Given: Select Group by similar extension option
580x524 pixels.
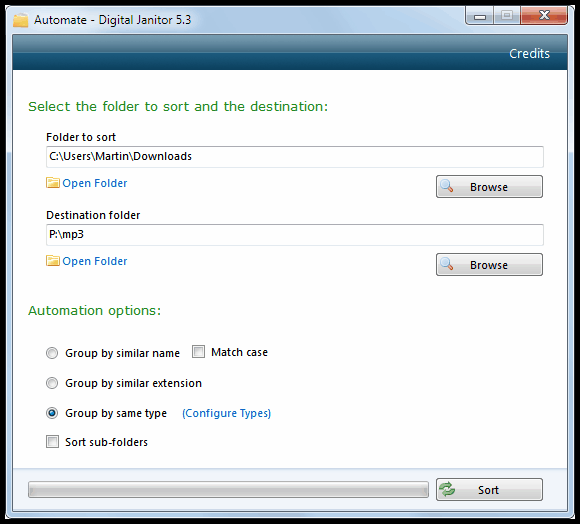Looking at the screenshot, I should pyautogui.click(x=52, y=383).
